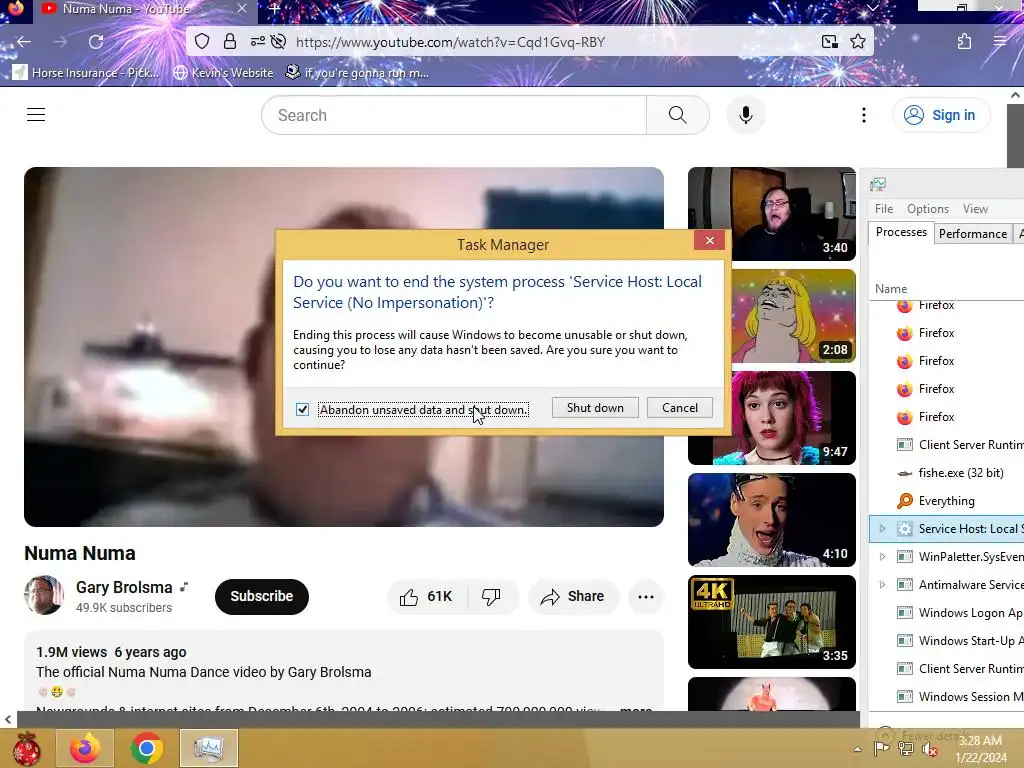Open the 3:40 recommended video thumbnail

(771, 214)
